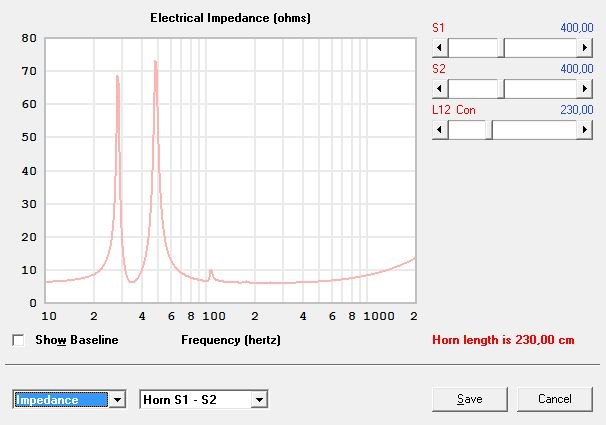606x425 pixels.
Task: Enable the Show Baseline checkbox
Action: point(19,340)
